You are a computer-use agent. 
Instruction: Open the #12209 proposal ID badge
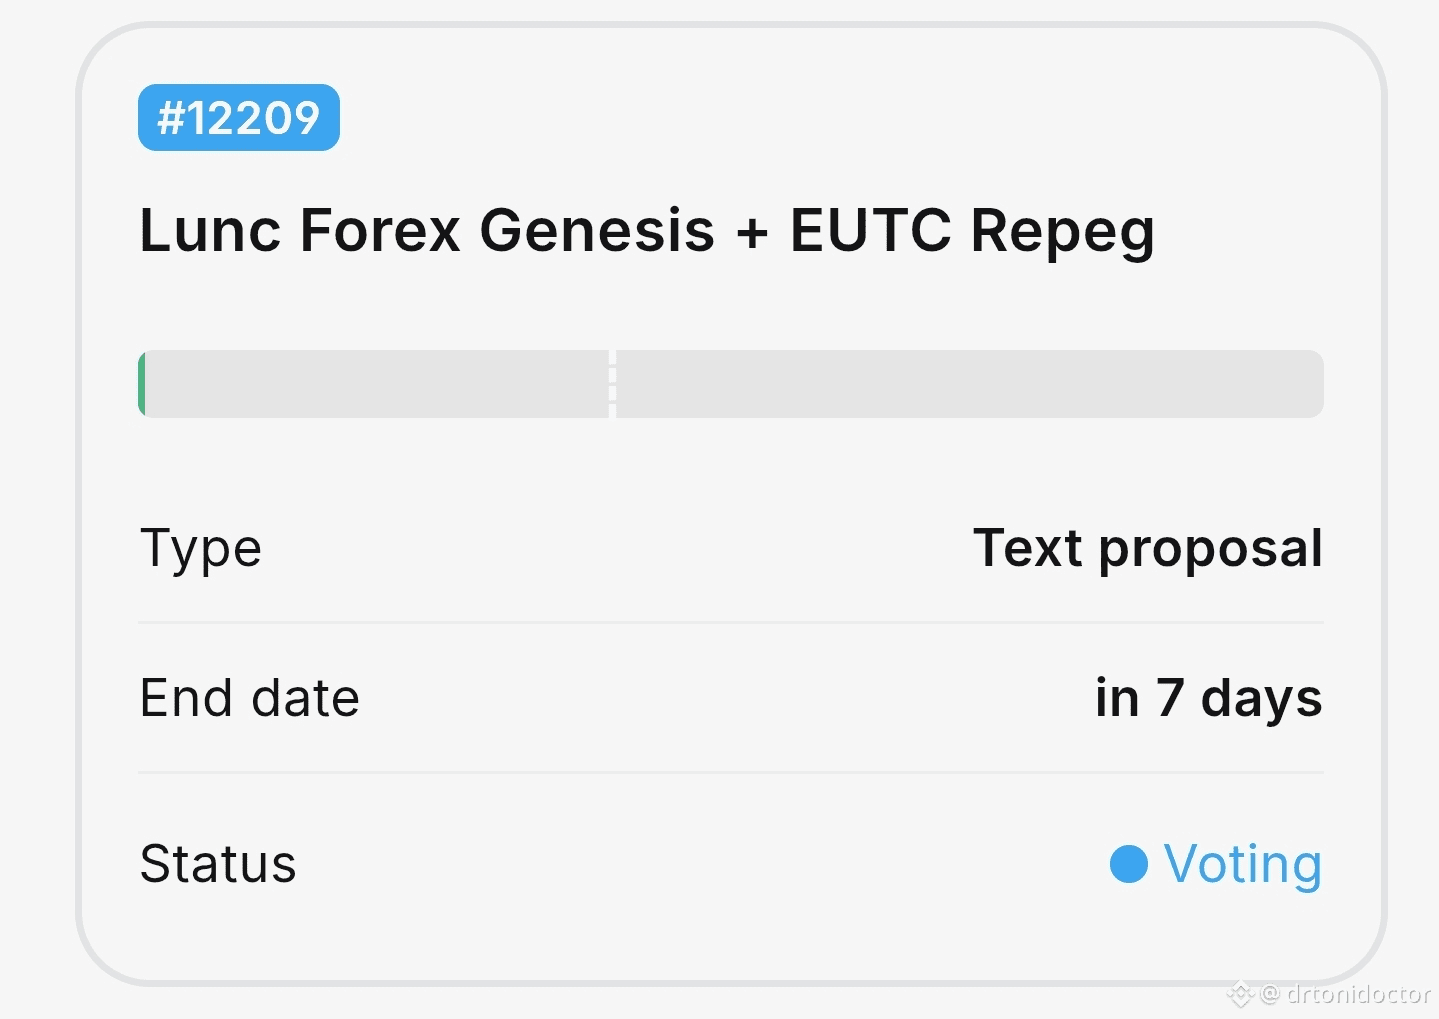click(x=239, y=118)
